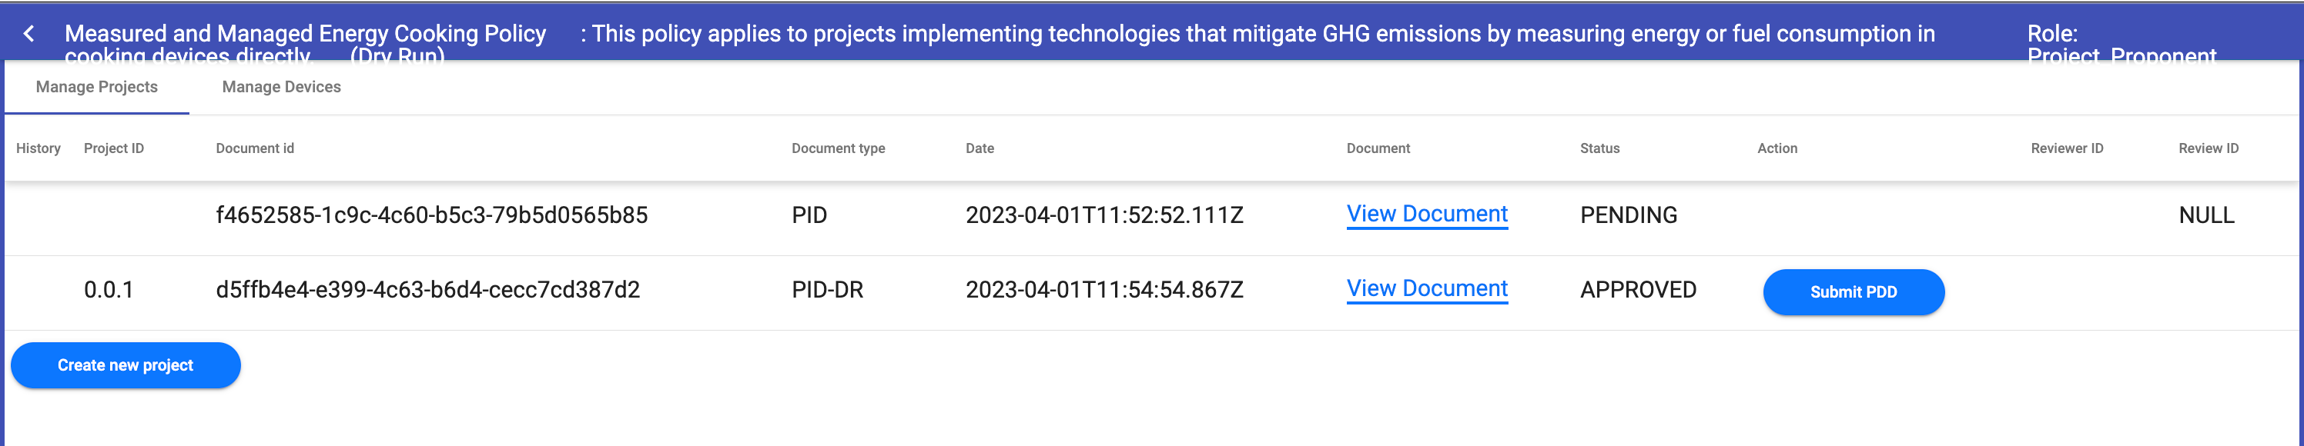Screen dimensions: 2304x446
Task: Click the Date column header
Action: click(980, 148)
